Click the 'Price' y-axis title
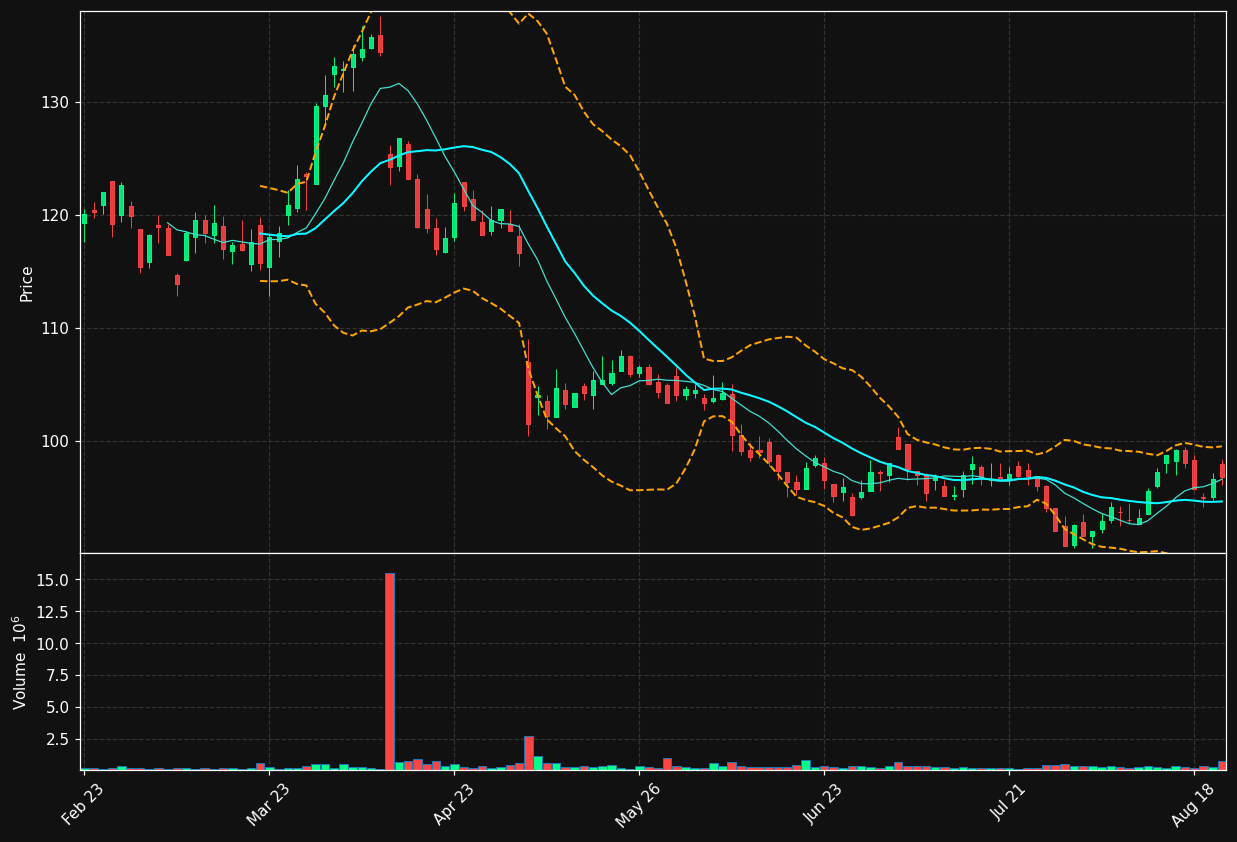Viewport: 1237px width, 842px height. pos(27,283)
